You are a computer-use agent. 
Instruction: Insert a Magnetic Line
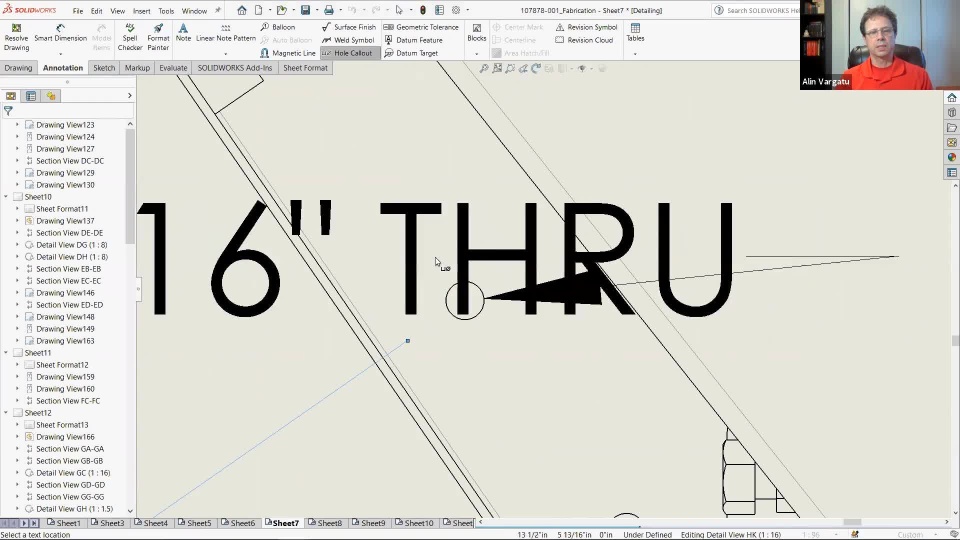click(x=288, y=53)
